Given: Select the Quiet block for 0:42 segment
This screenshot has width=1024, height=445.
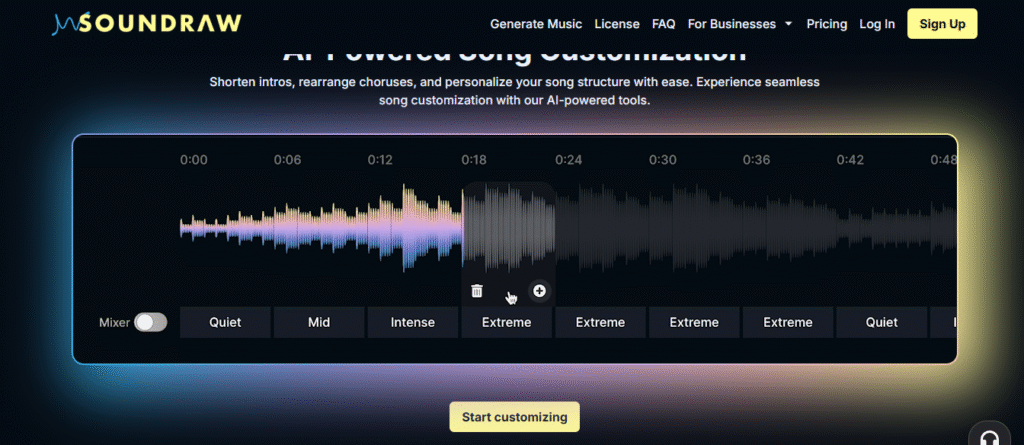Looking at the screenshot, I should (882, 322).
